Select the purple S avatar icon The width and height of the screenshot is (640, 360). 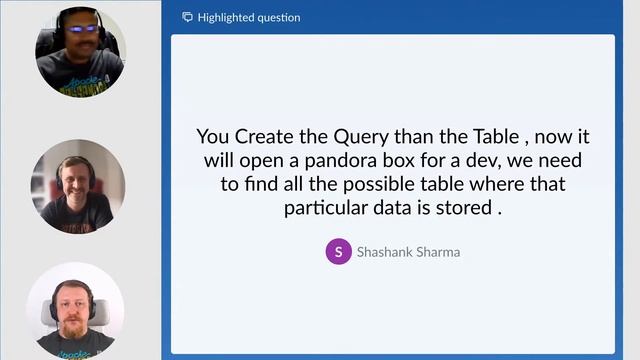[338, 251]
